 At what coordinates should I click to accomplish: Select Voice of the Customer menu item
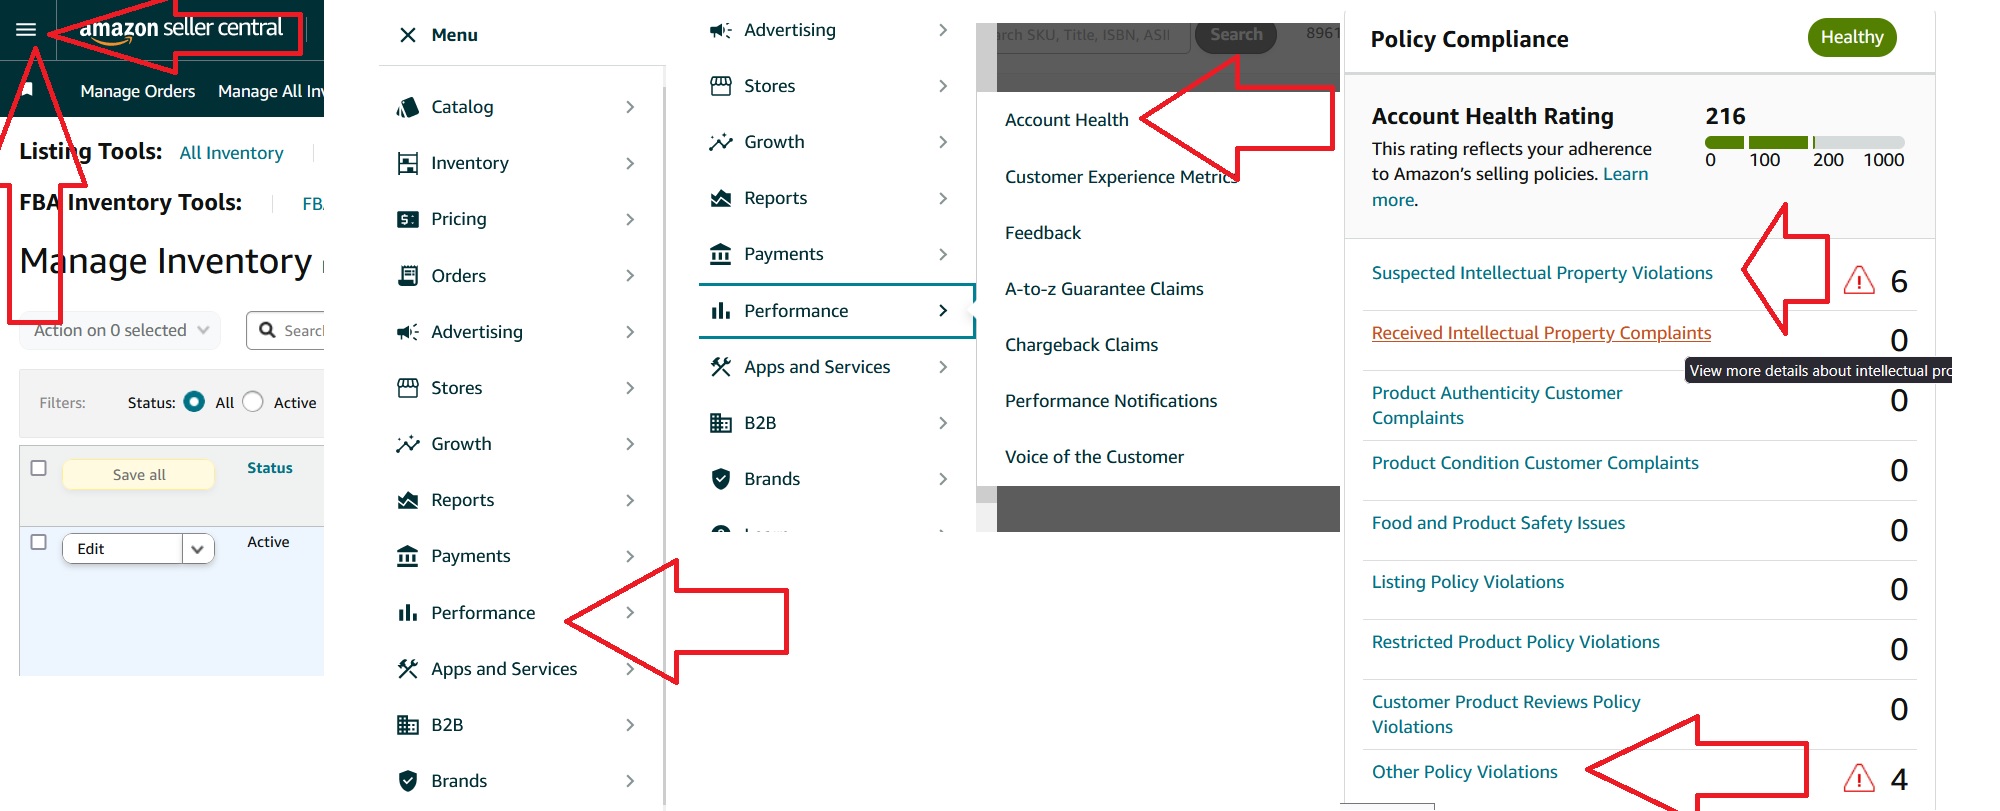click(x=1094, y=457)
